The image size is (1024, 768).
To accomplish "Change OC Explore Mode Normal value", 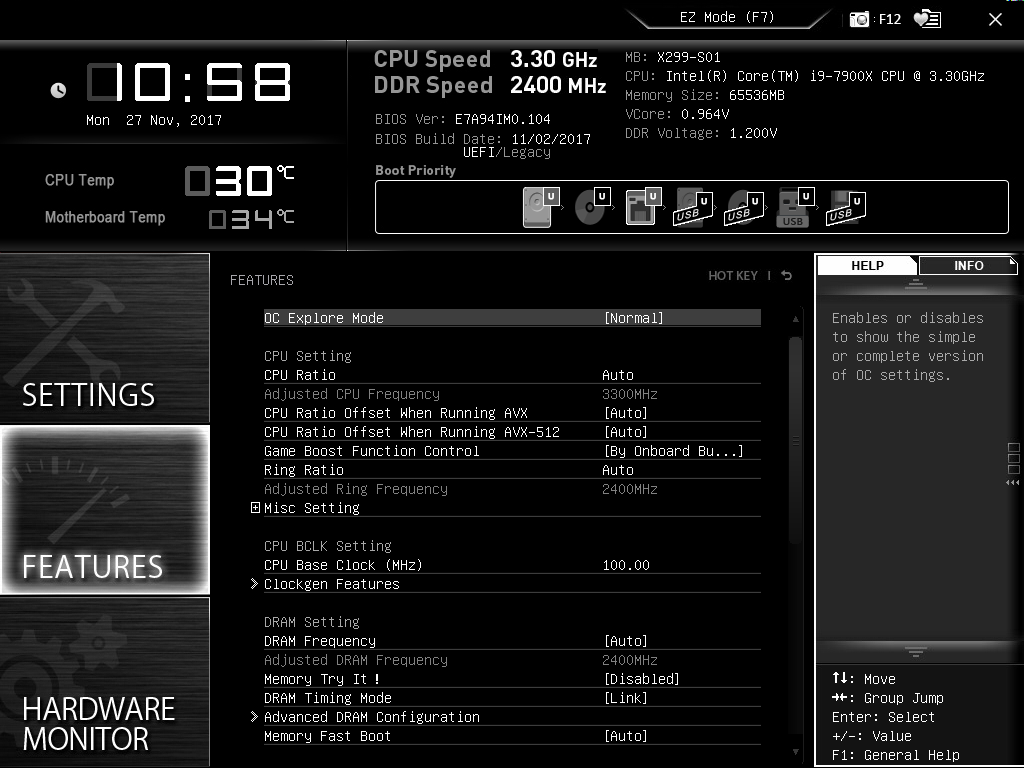I will [633, 318].
